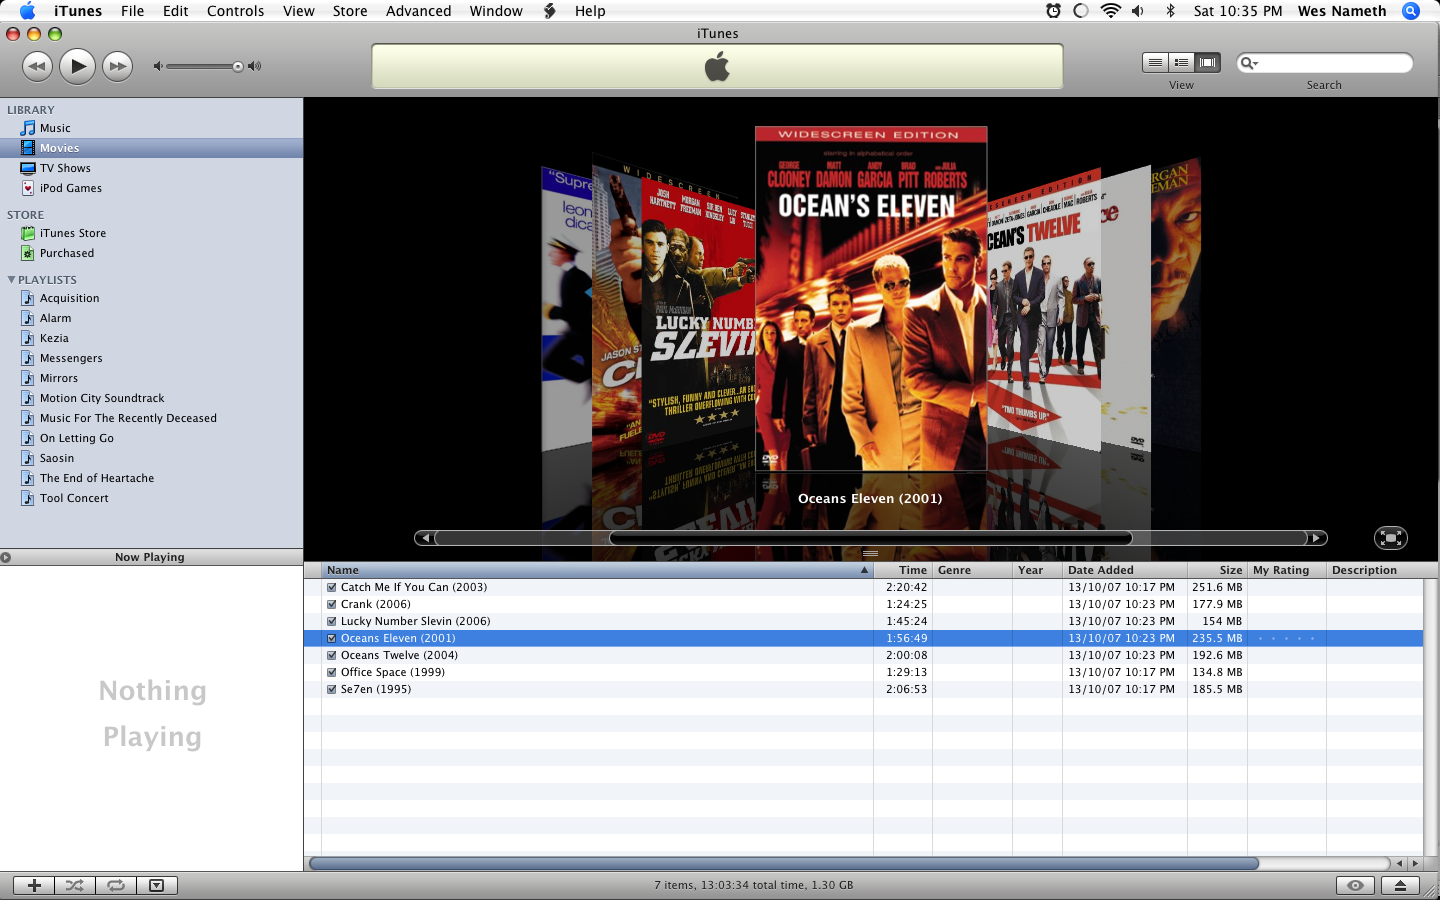Switch to list view icon
The height and width of the screenshot is (900, 1440).
(x=1155, y=63)
